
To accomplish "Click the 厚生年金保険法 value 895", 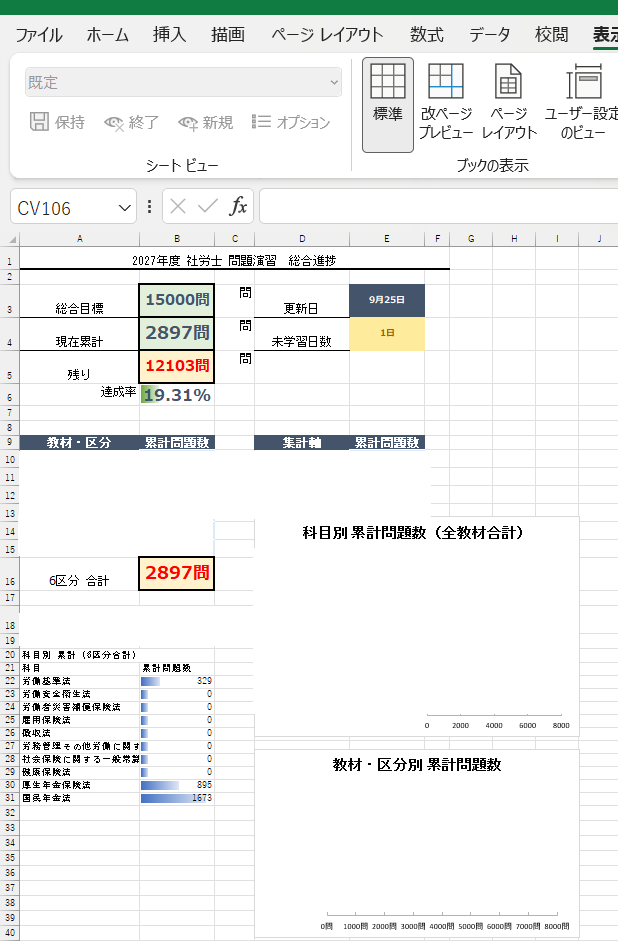I will coord(177,785).
